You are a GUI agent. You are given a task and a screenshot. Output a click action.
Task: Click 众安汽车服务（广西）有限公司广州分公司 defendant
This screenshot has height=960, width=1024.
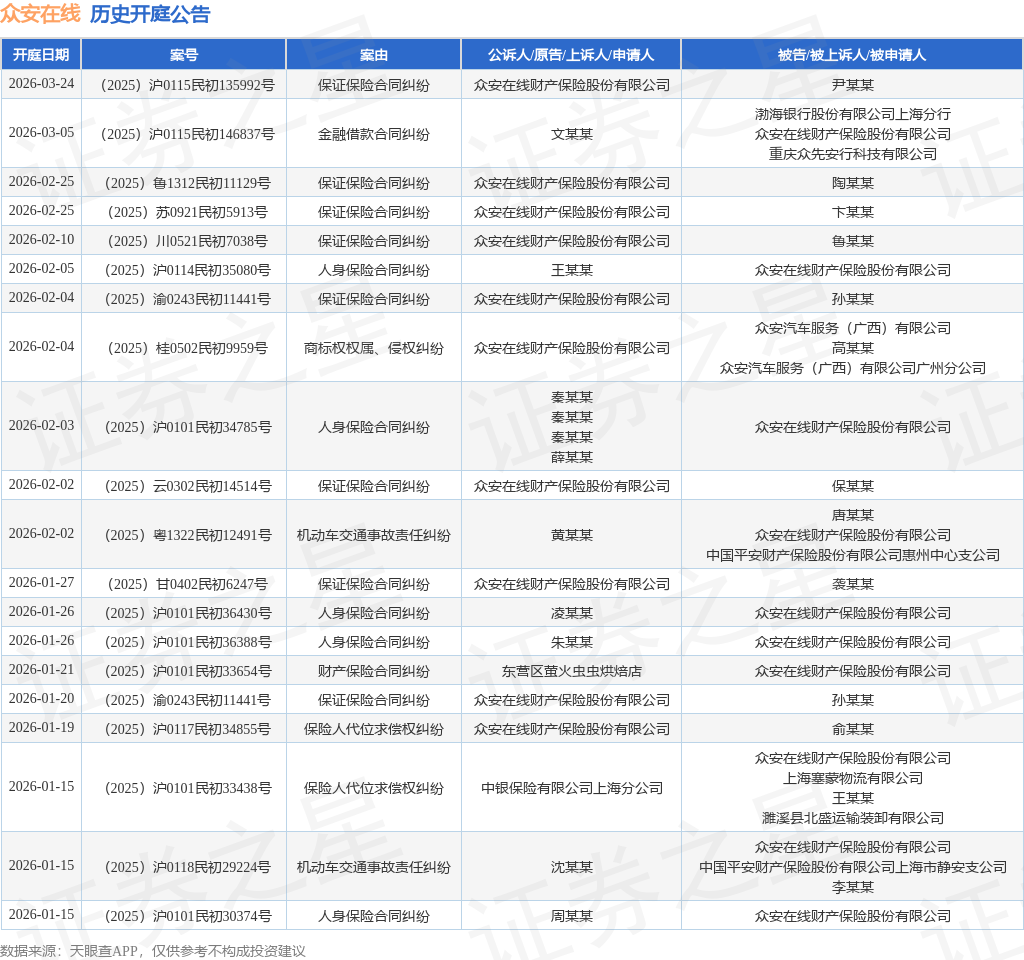point(852,368)
